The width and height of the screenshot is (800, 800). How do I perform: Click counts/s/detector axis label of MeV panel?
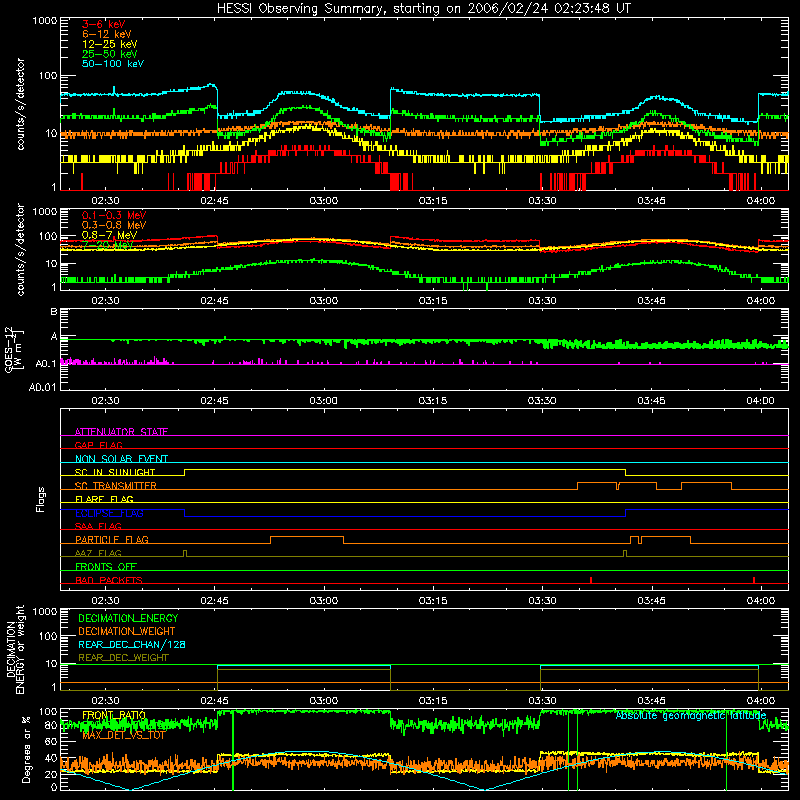(20, 249)
